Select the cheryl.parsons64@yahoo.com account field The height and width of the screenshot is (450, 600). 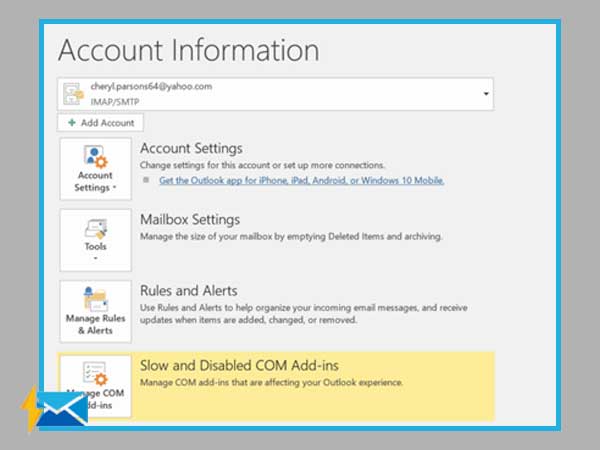coord(276,94)
